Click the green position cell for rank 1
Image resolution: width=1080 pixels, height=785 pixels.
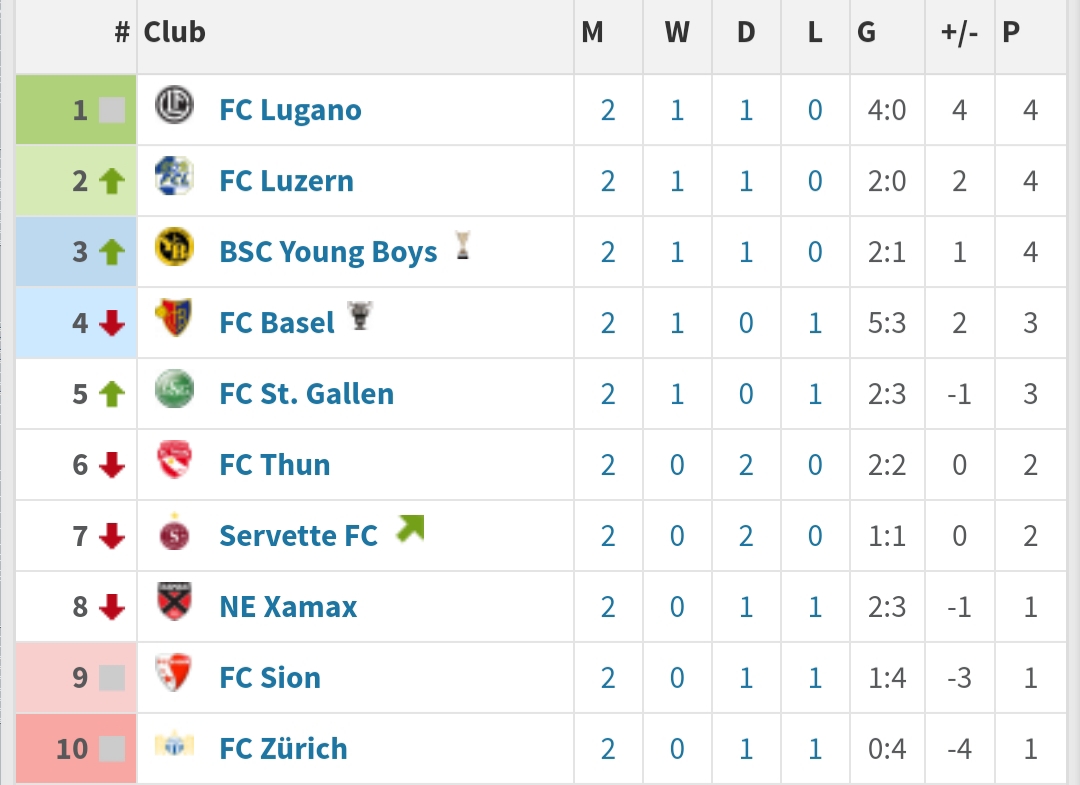coord(76,109)
